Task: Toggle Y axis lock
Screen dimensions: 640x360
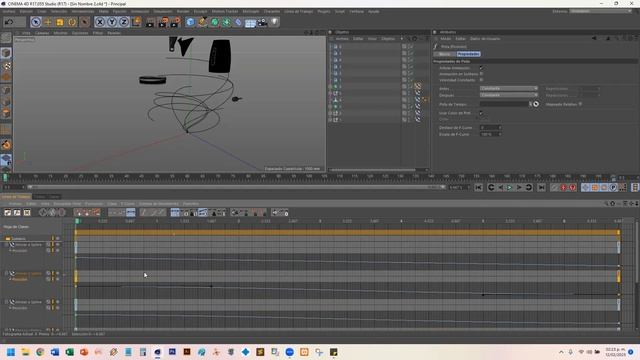Action: click(x=112, y=22)
